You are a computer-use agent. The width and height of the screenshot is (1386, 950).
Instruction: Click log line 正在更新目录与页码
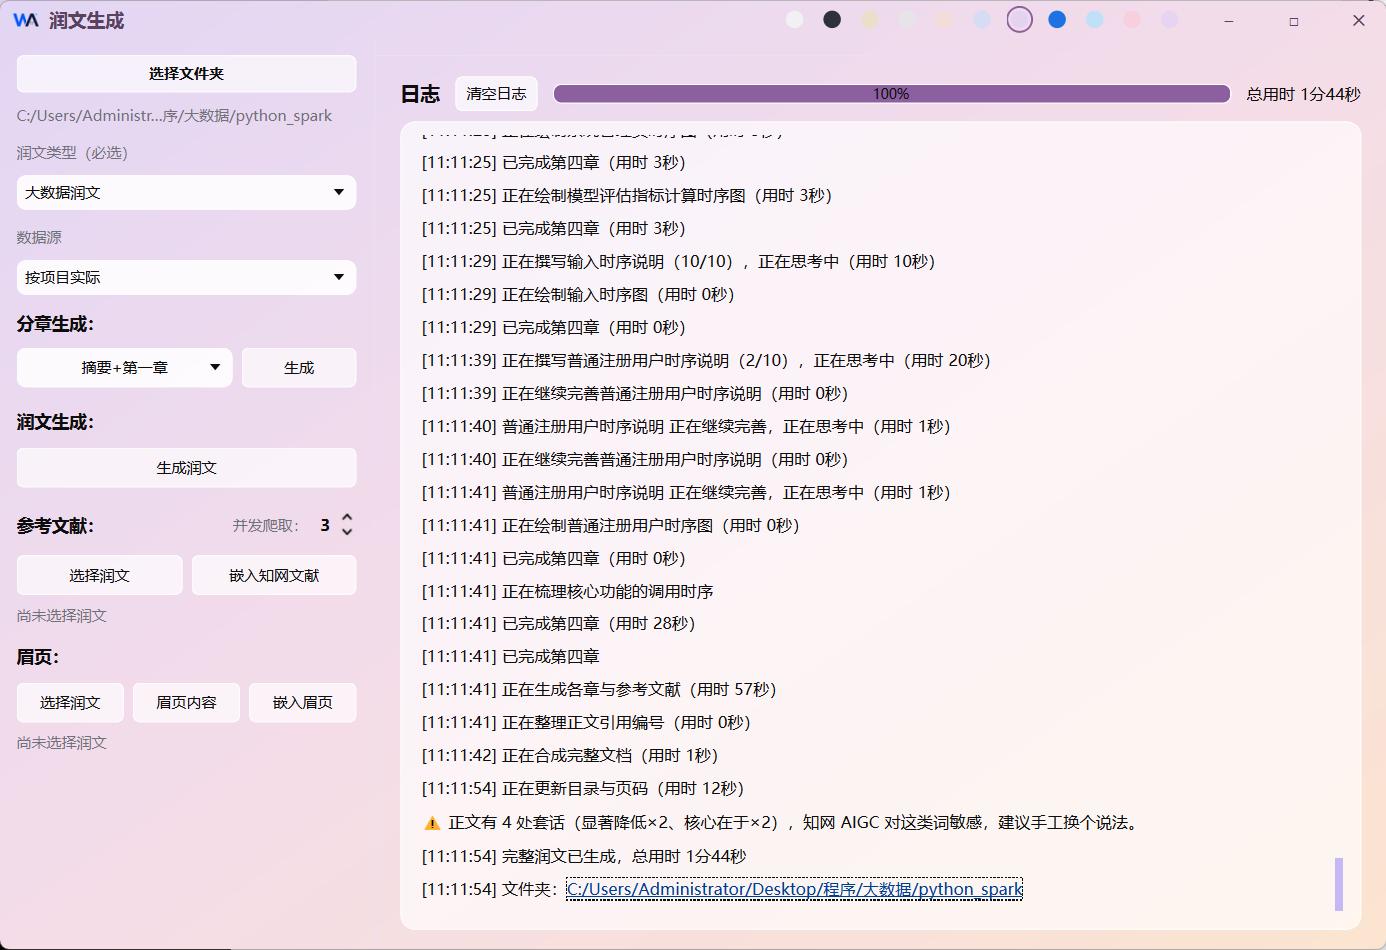pyautogui.click(x=583, y=788)
